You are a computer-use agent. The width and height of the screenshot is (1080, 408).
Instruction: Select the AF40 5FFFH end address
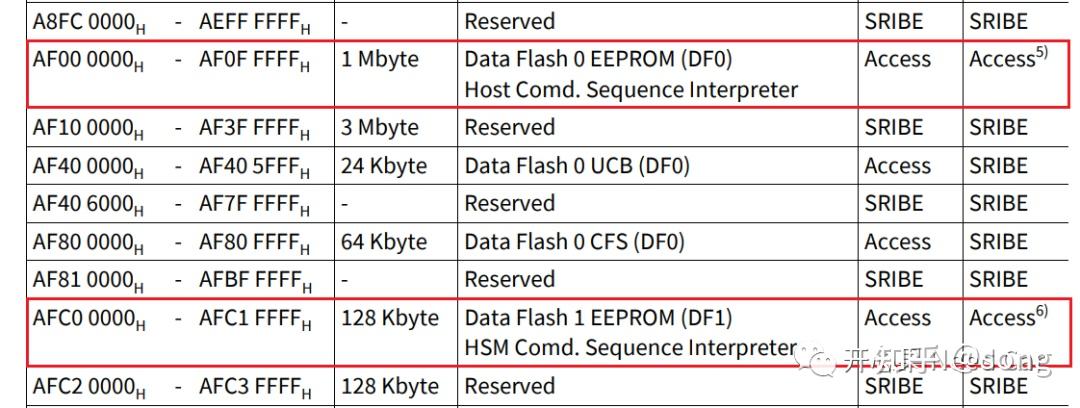pos(255,167)
